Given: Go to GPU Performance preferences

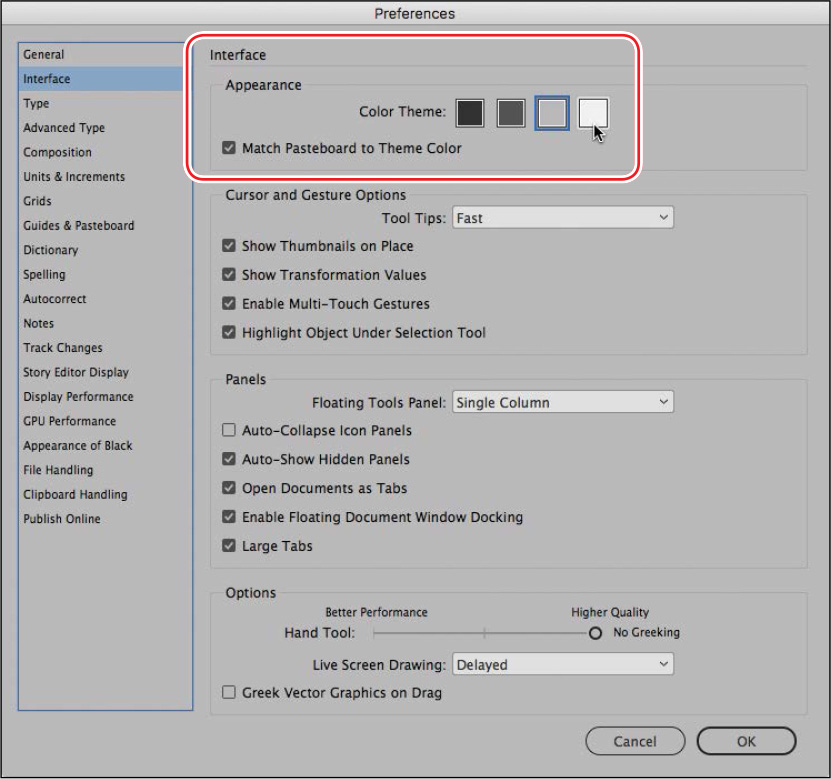Looking at the screenshot, I should (70, 421).
